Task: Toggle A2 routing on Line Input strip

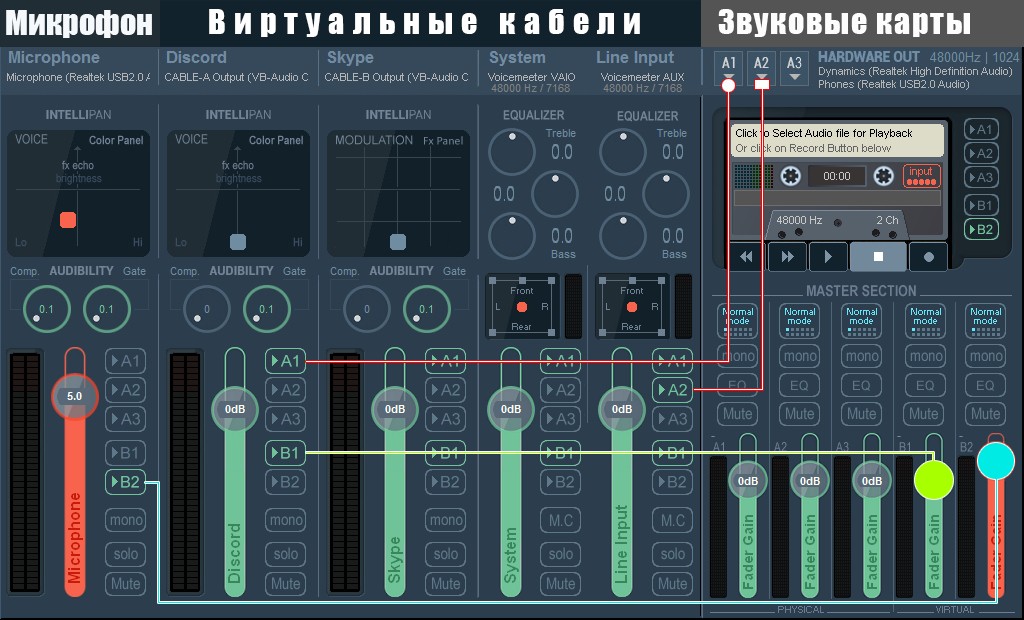Action: [673, 390]
